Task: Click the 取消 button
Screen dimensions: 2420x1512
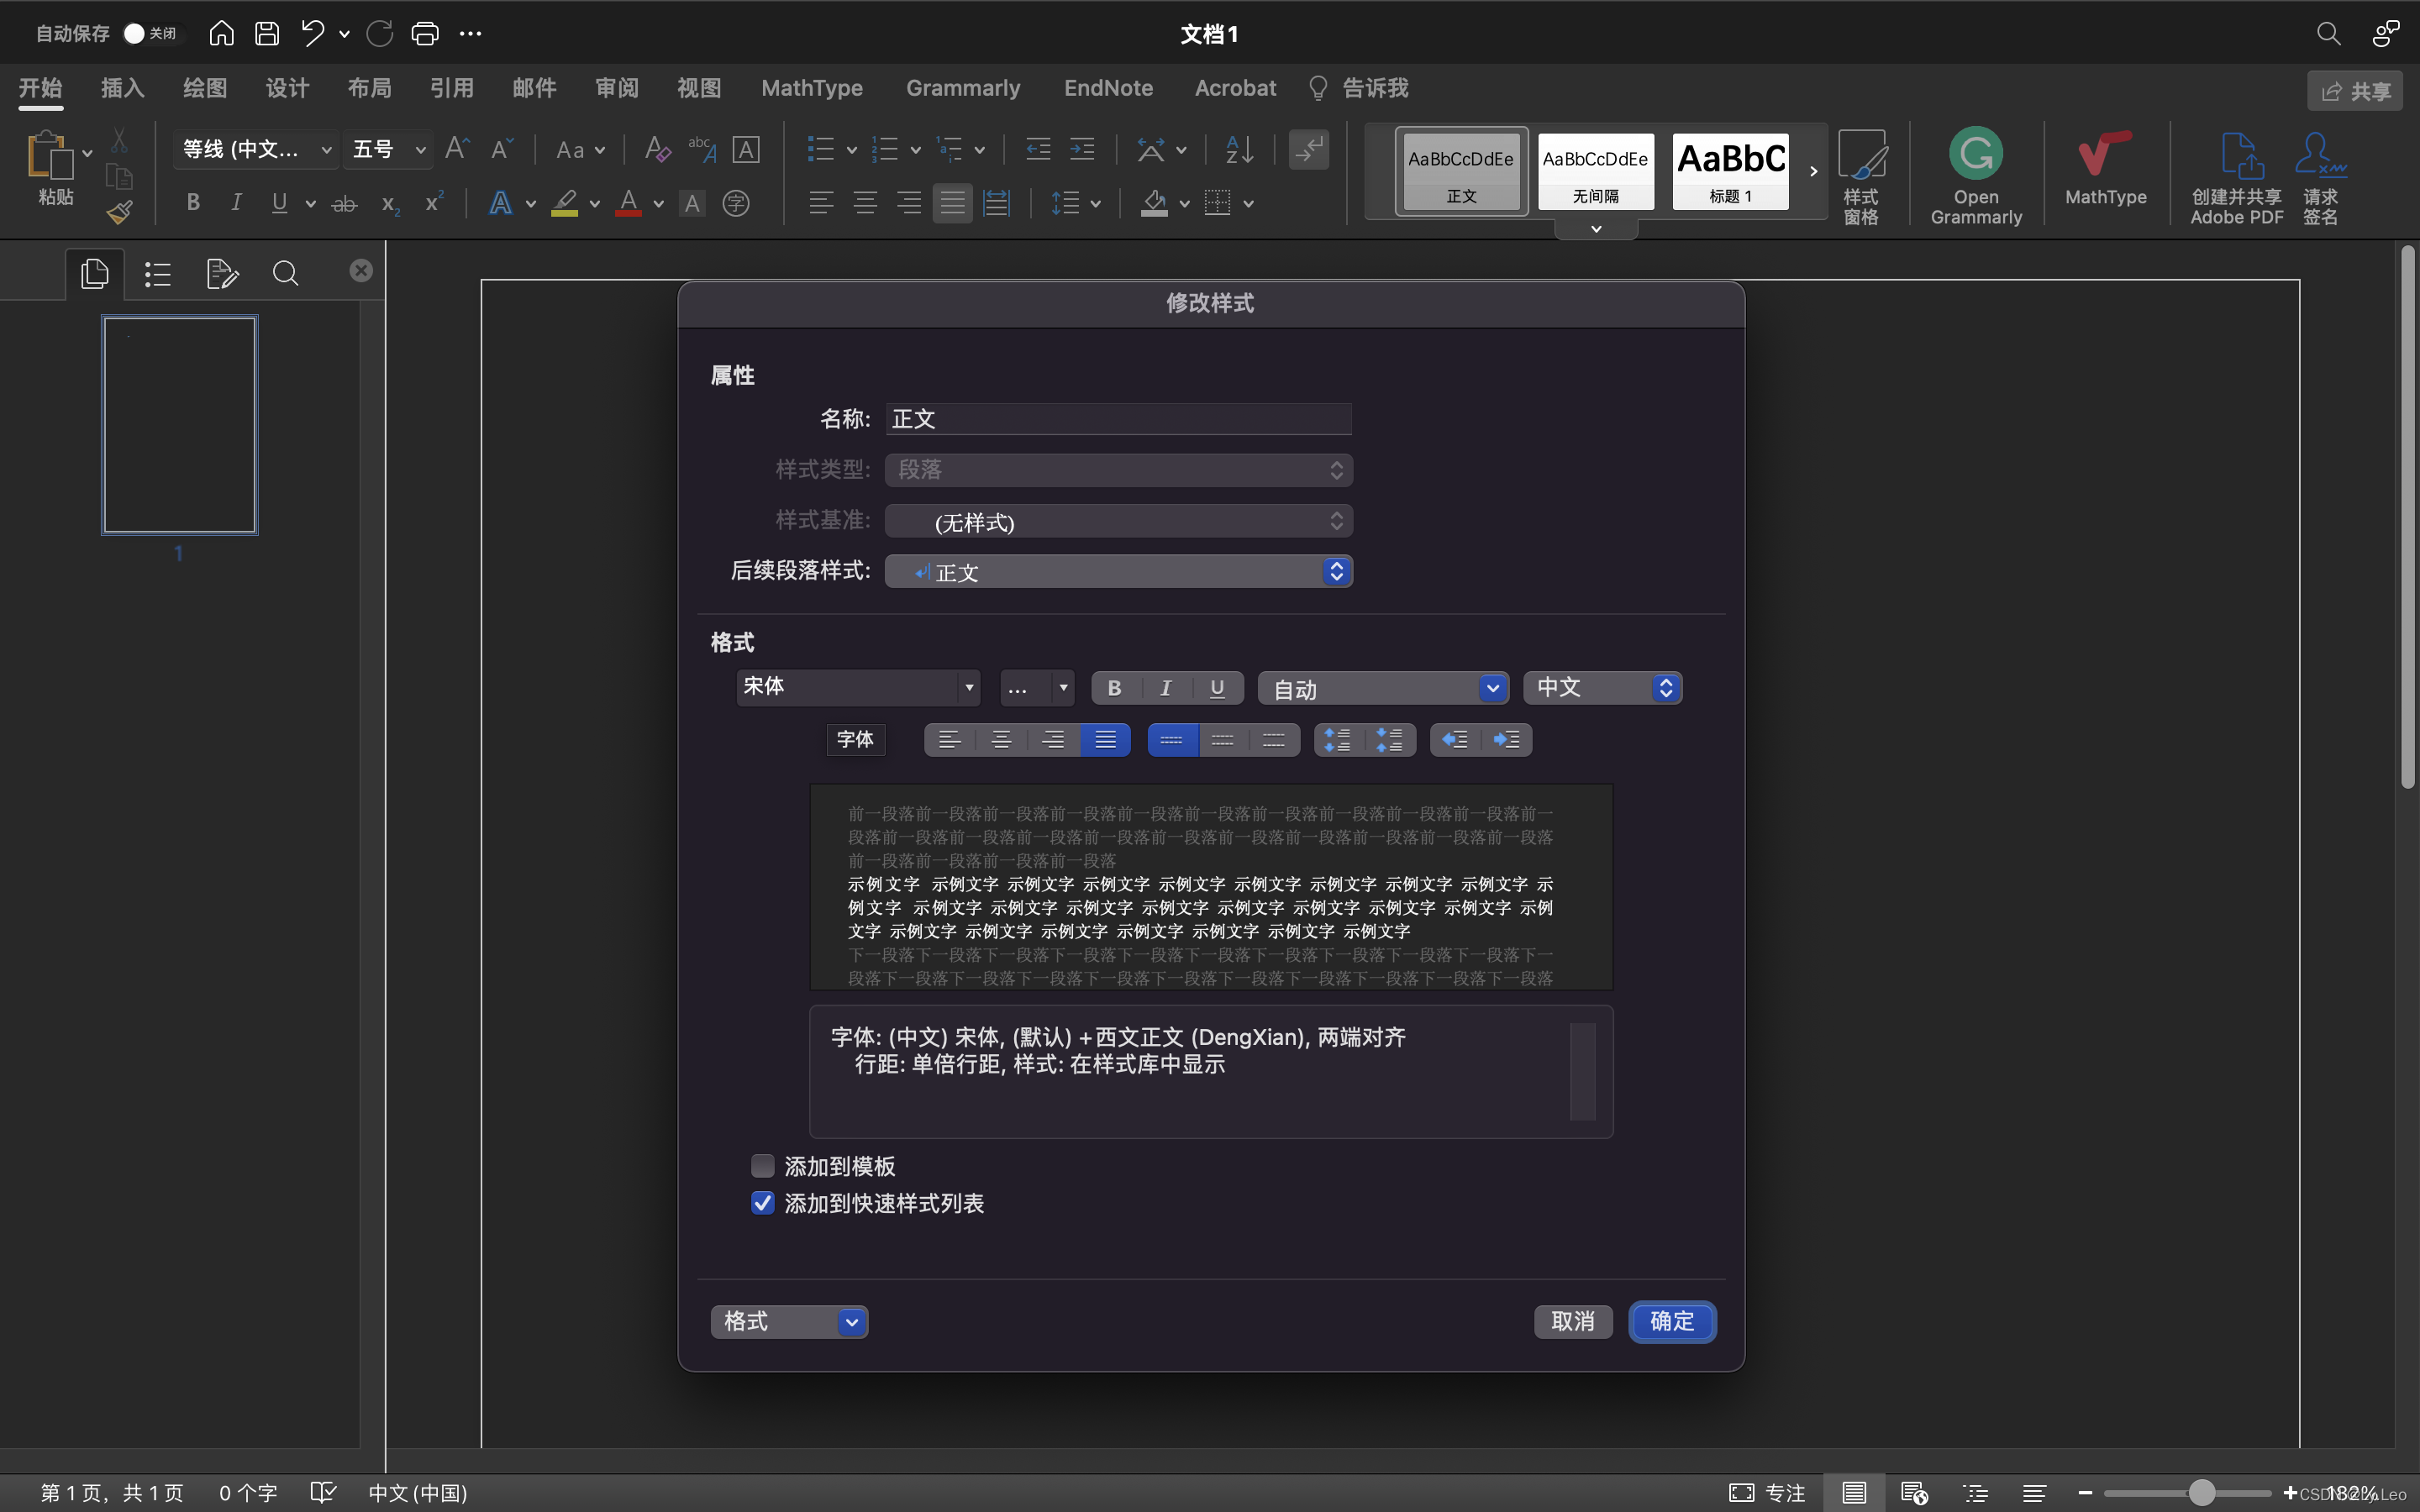Action: click(x=1572, y=1321)
